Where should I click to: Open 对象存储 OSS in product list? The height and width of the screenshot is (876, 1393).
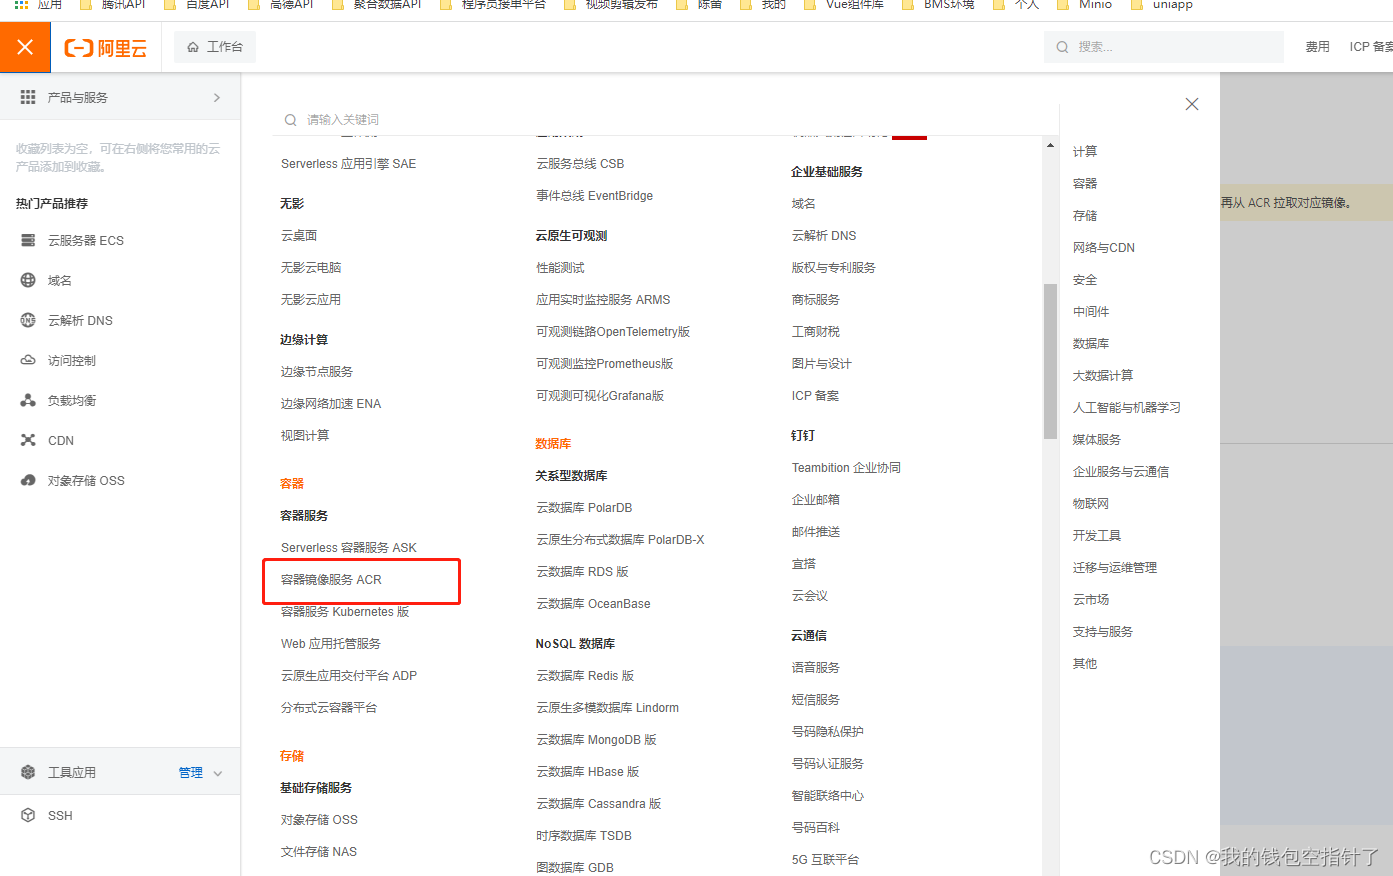point(319,820)
